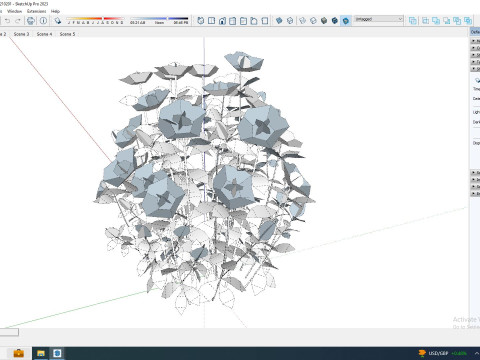Select Hidden Line face style
480x360 pixels.
[x=313, y=21]
